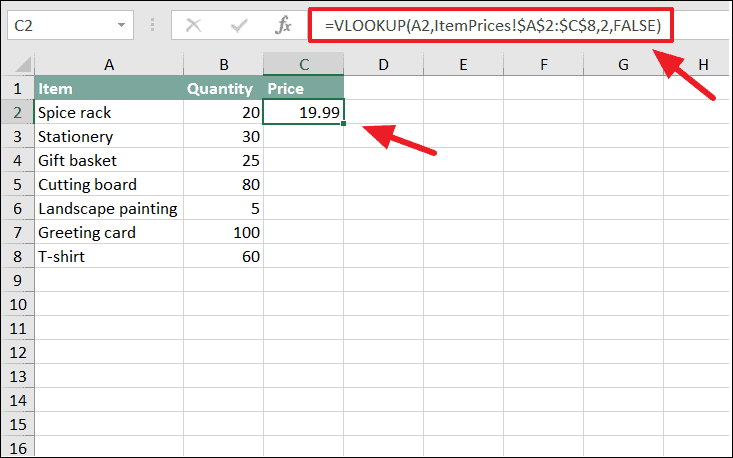Select row 13 header
733x458 pixels.
(18, 376)
